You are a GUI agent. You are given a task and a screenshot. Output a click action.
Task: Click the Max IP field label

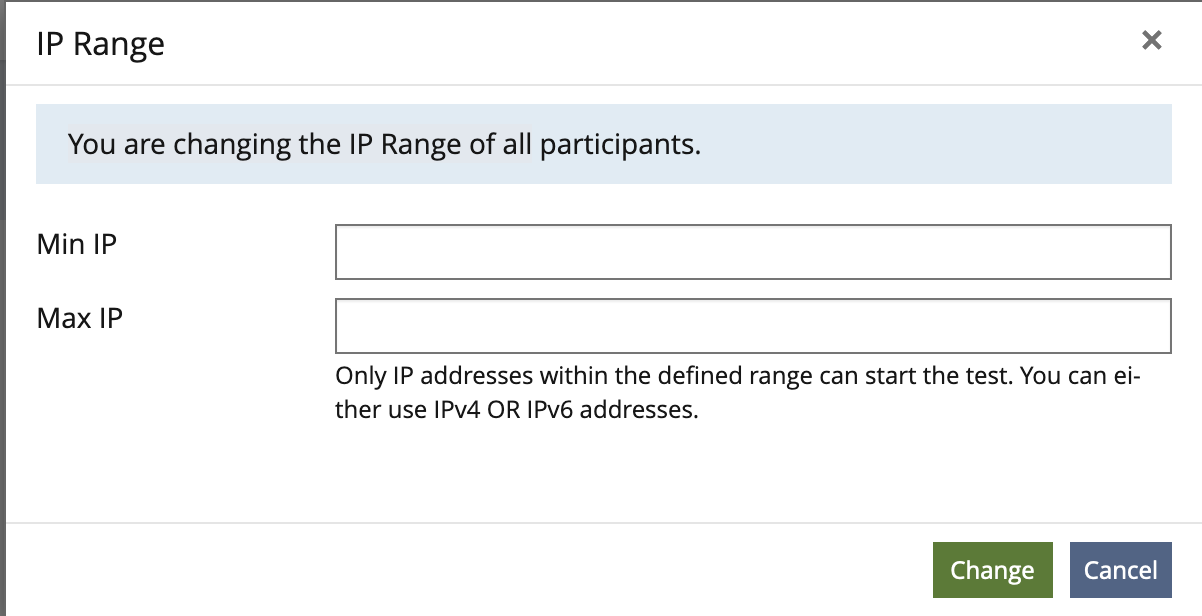[78, 317]
